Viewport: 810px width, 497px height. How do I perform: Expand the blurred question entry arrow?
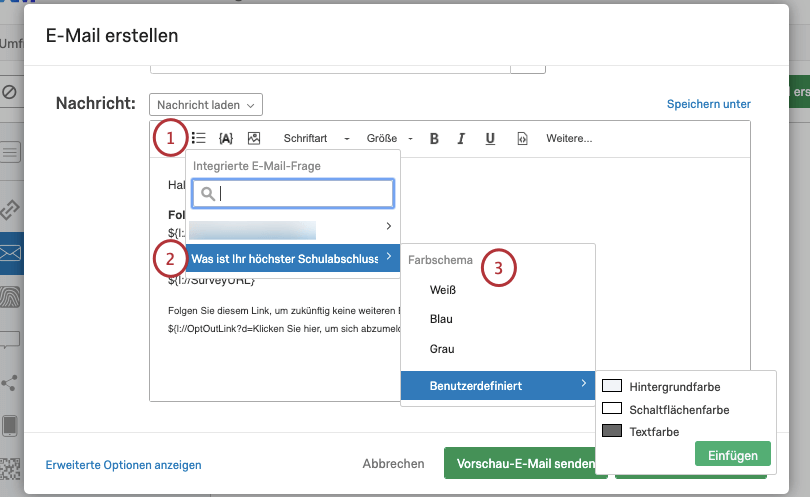click(x=388, y=226)
